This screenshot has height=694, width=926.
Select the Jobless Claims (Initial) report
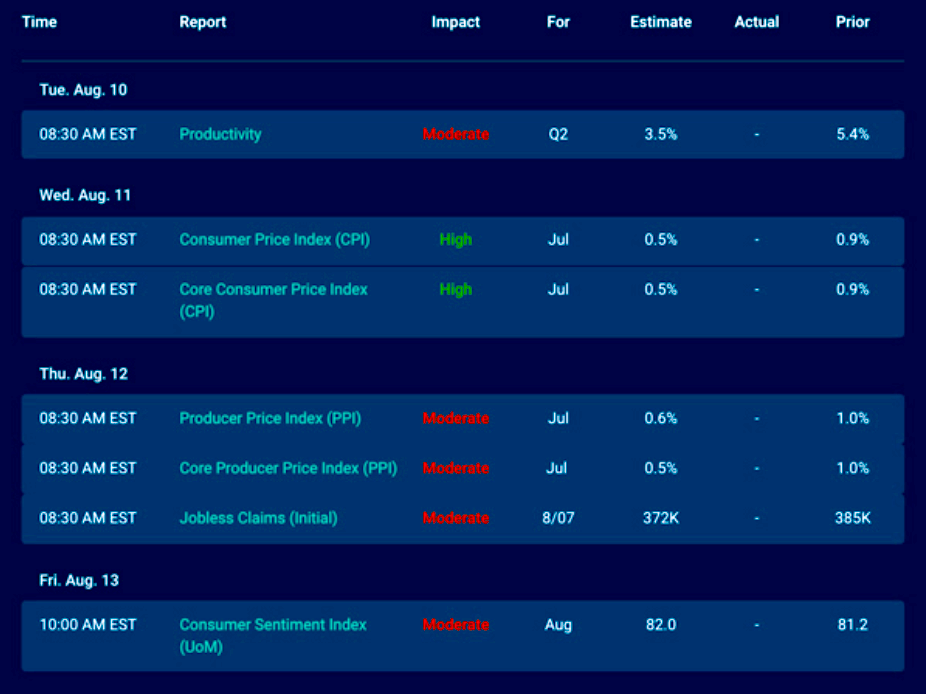point(258,518)
